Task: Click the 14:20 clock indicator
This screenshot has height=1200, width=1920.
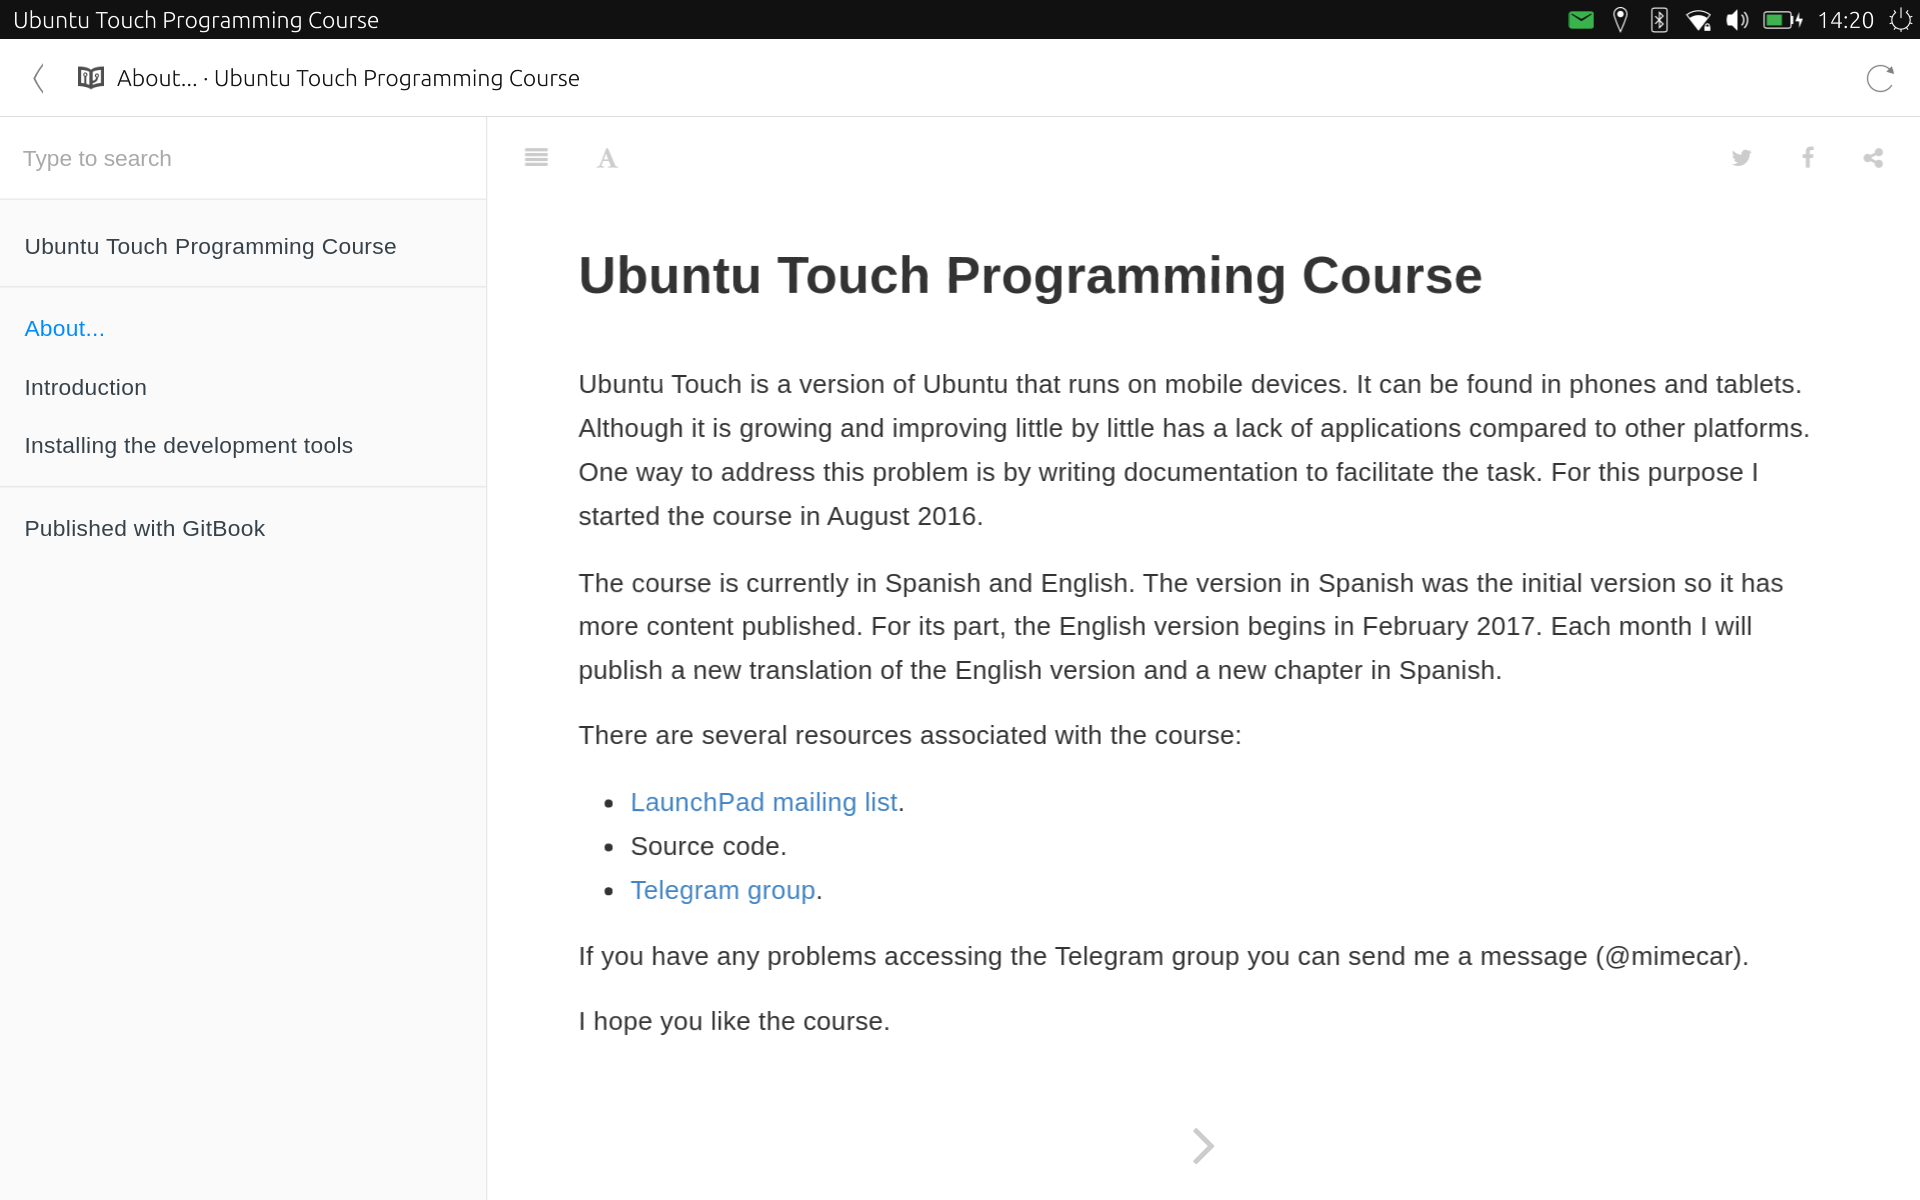Action: pyautogui.click(x=1845, y=20)
